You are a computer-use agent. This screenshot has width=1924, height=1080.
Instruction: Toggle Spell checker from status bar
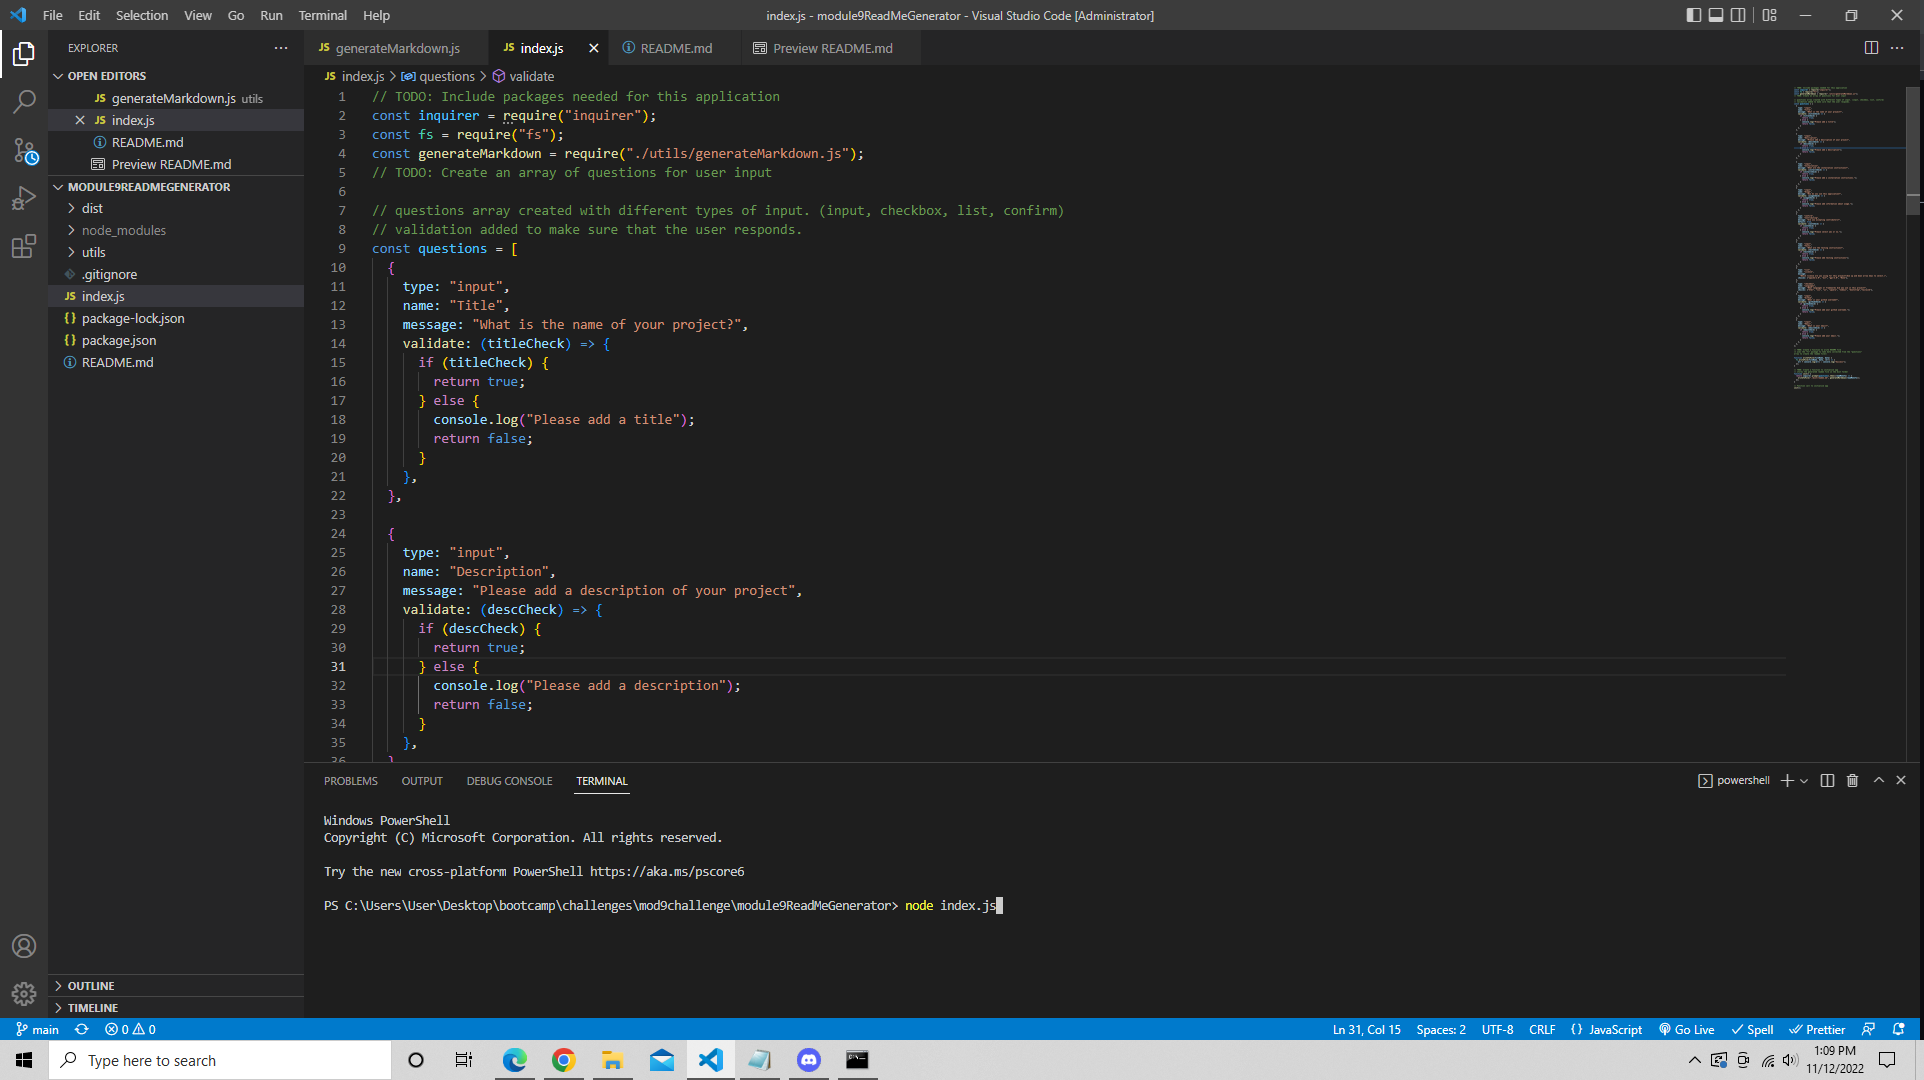tap(1753, 1029)
